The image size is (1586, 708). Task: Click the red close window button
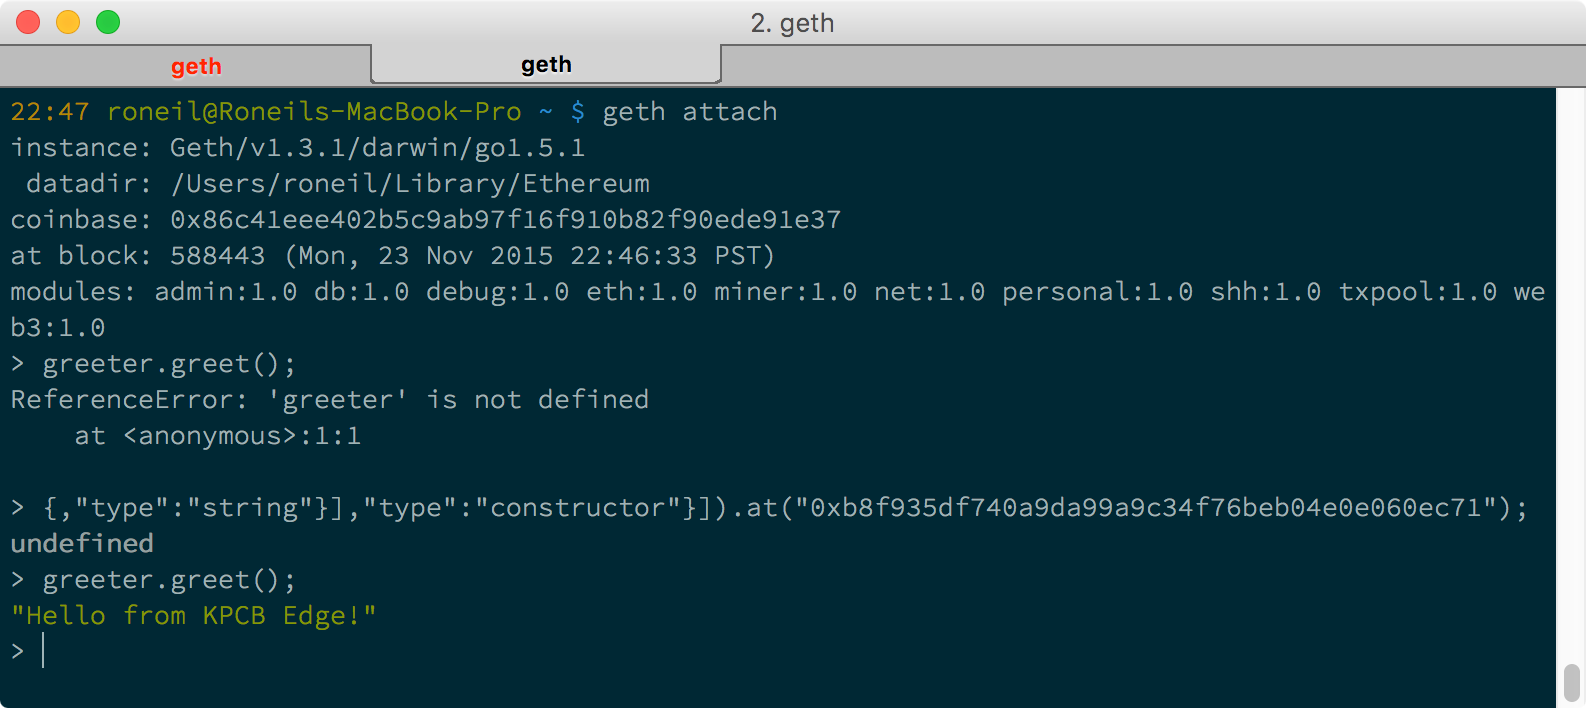tap(28, 22)
